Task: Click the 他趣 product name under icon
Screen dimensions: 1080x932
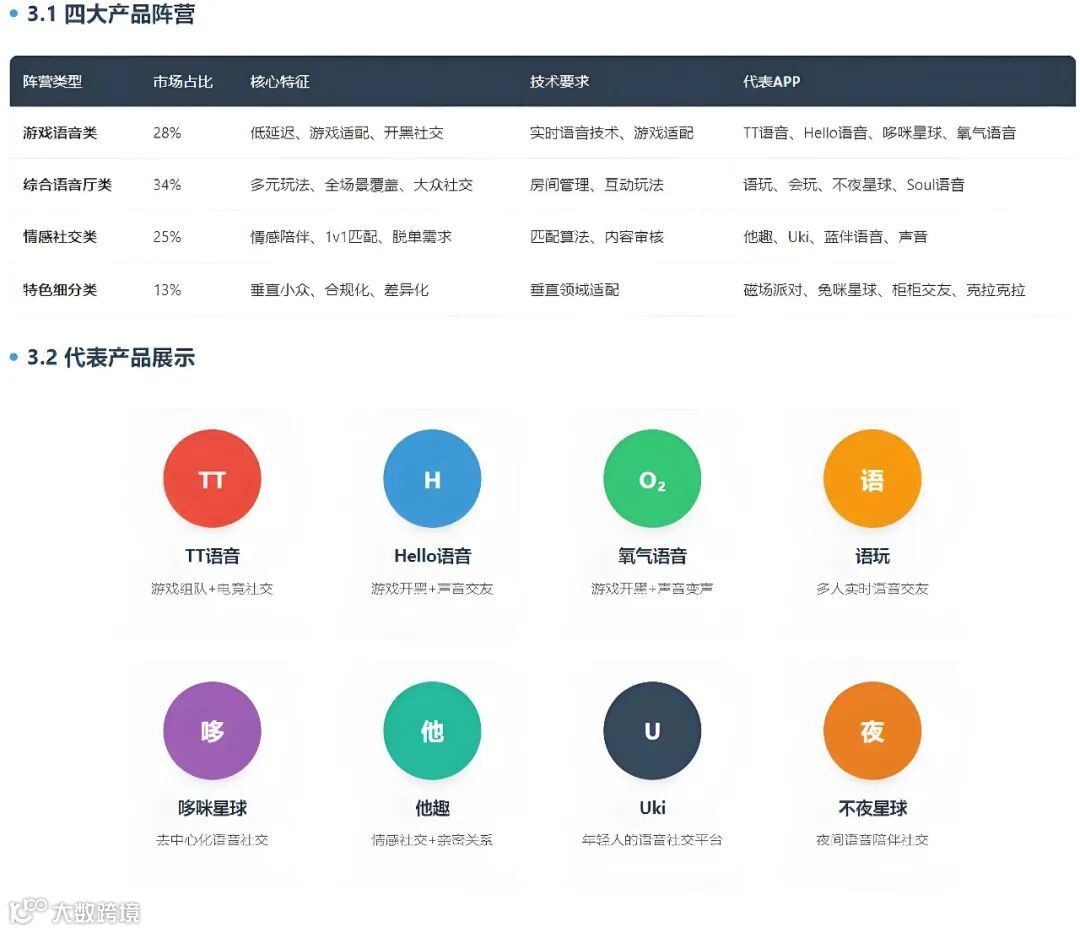Action: (x=433, y=808)
